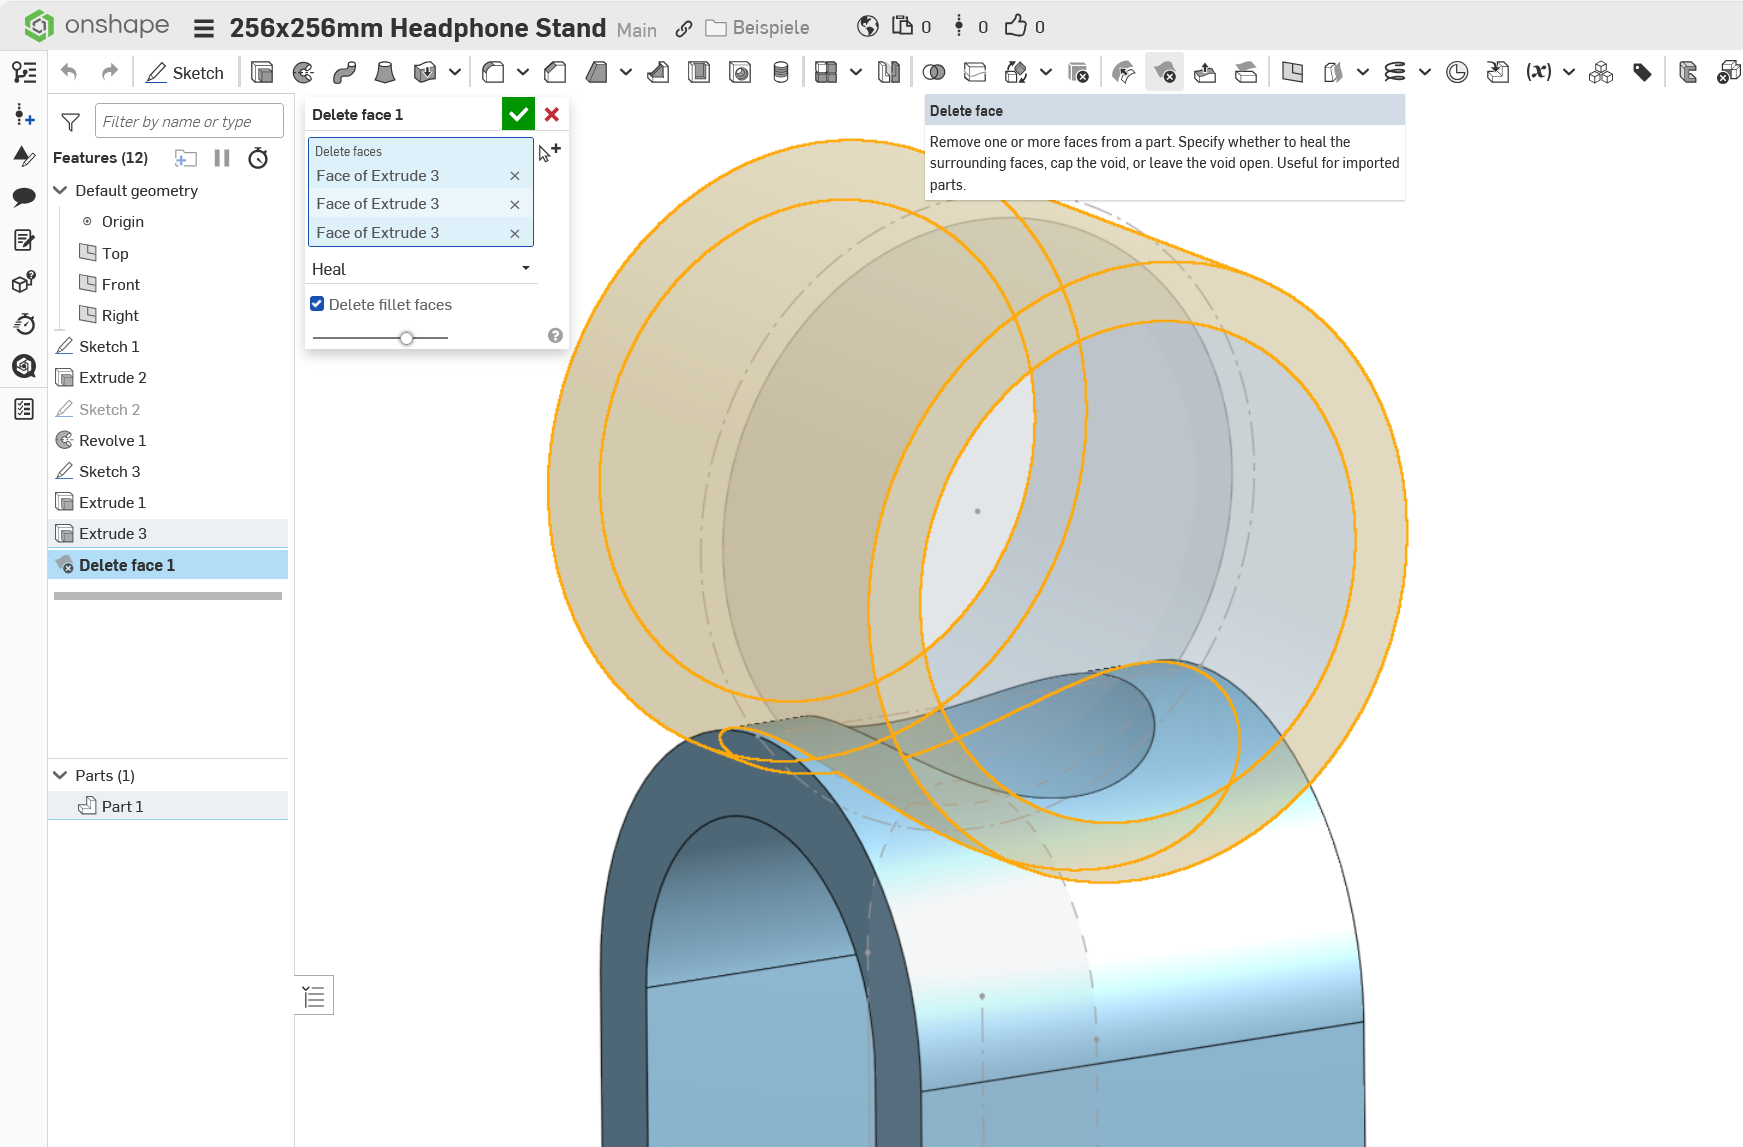Viewport: 1743px width, 1147px height.
Task: Select the Top plane in tree
Action: coord(115,253)
